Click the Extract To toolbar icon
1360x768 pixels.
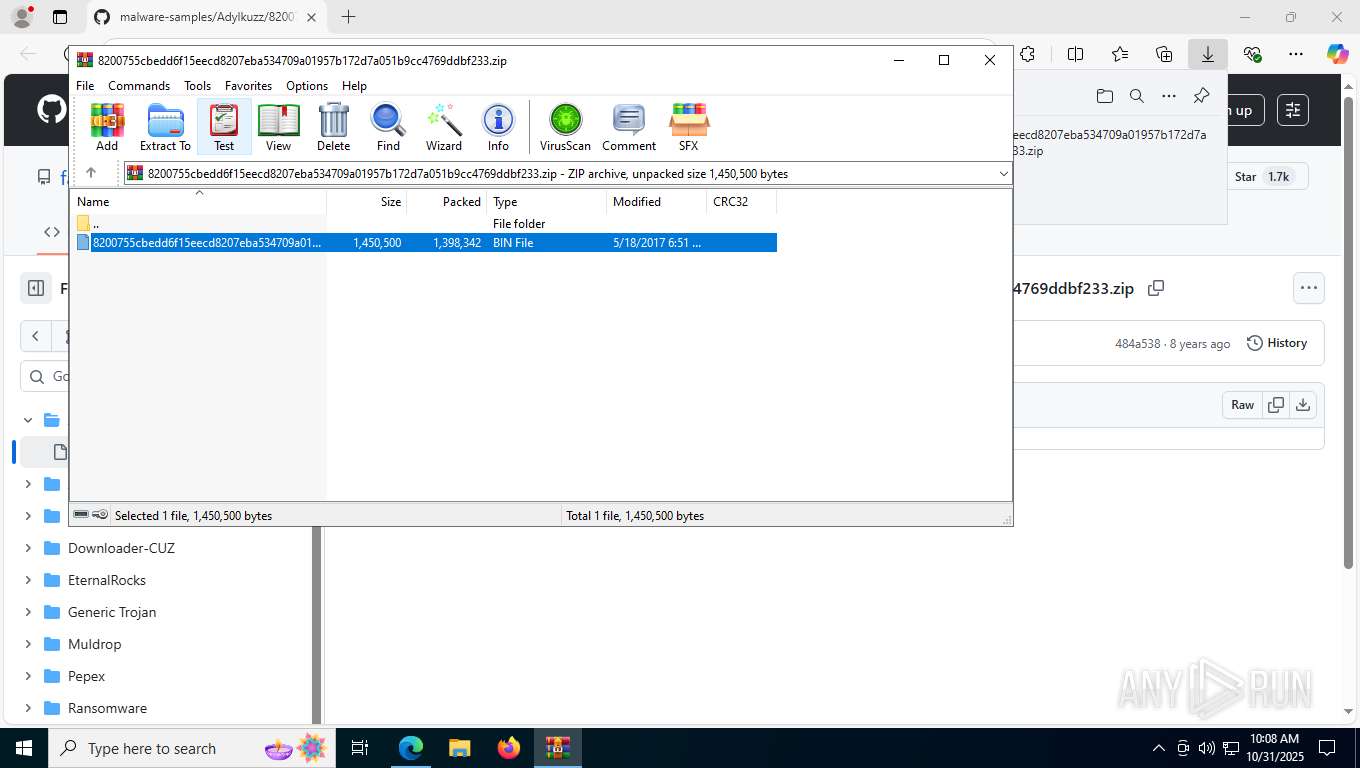[x=165, y=127]
